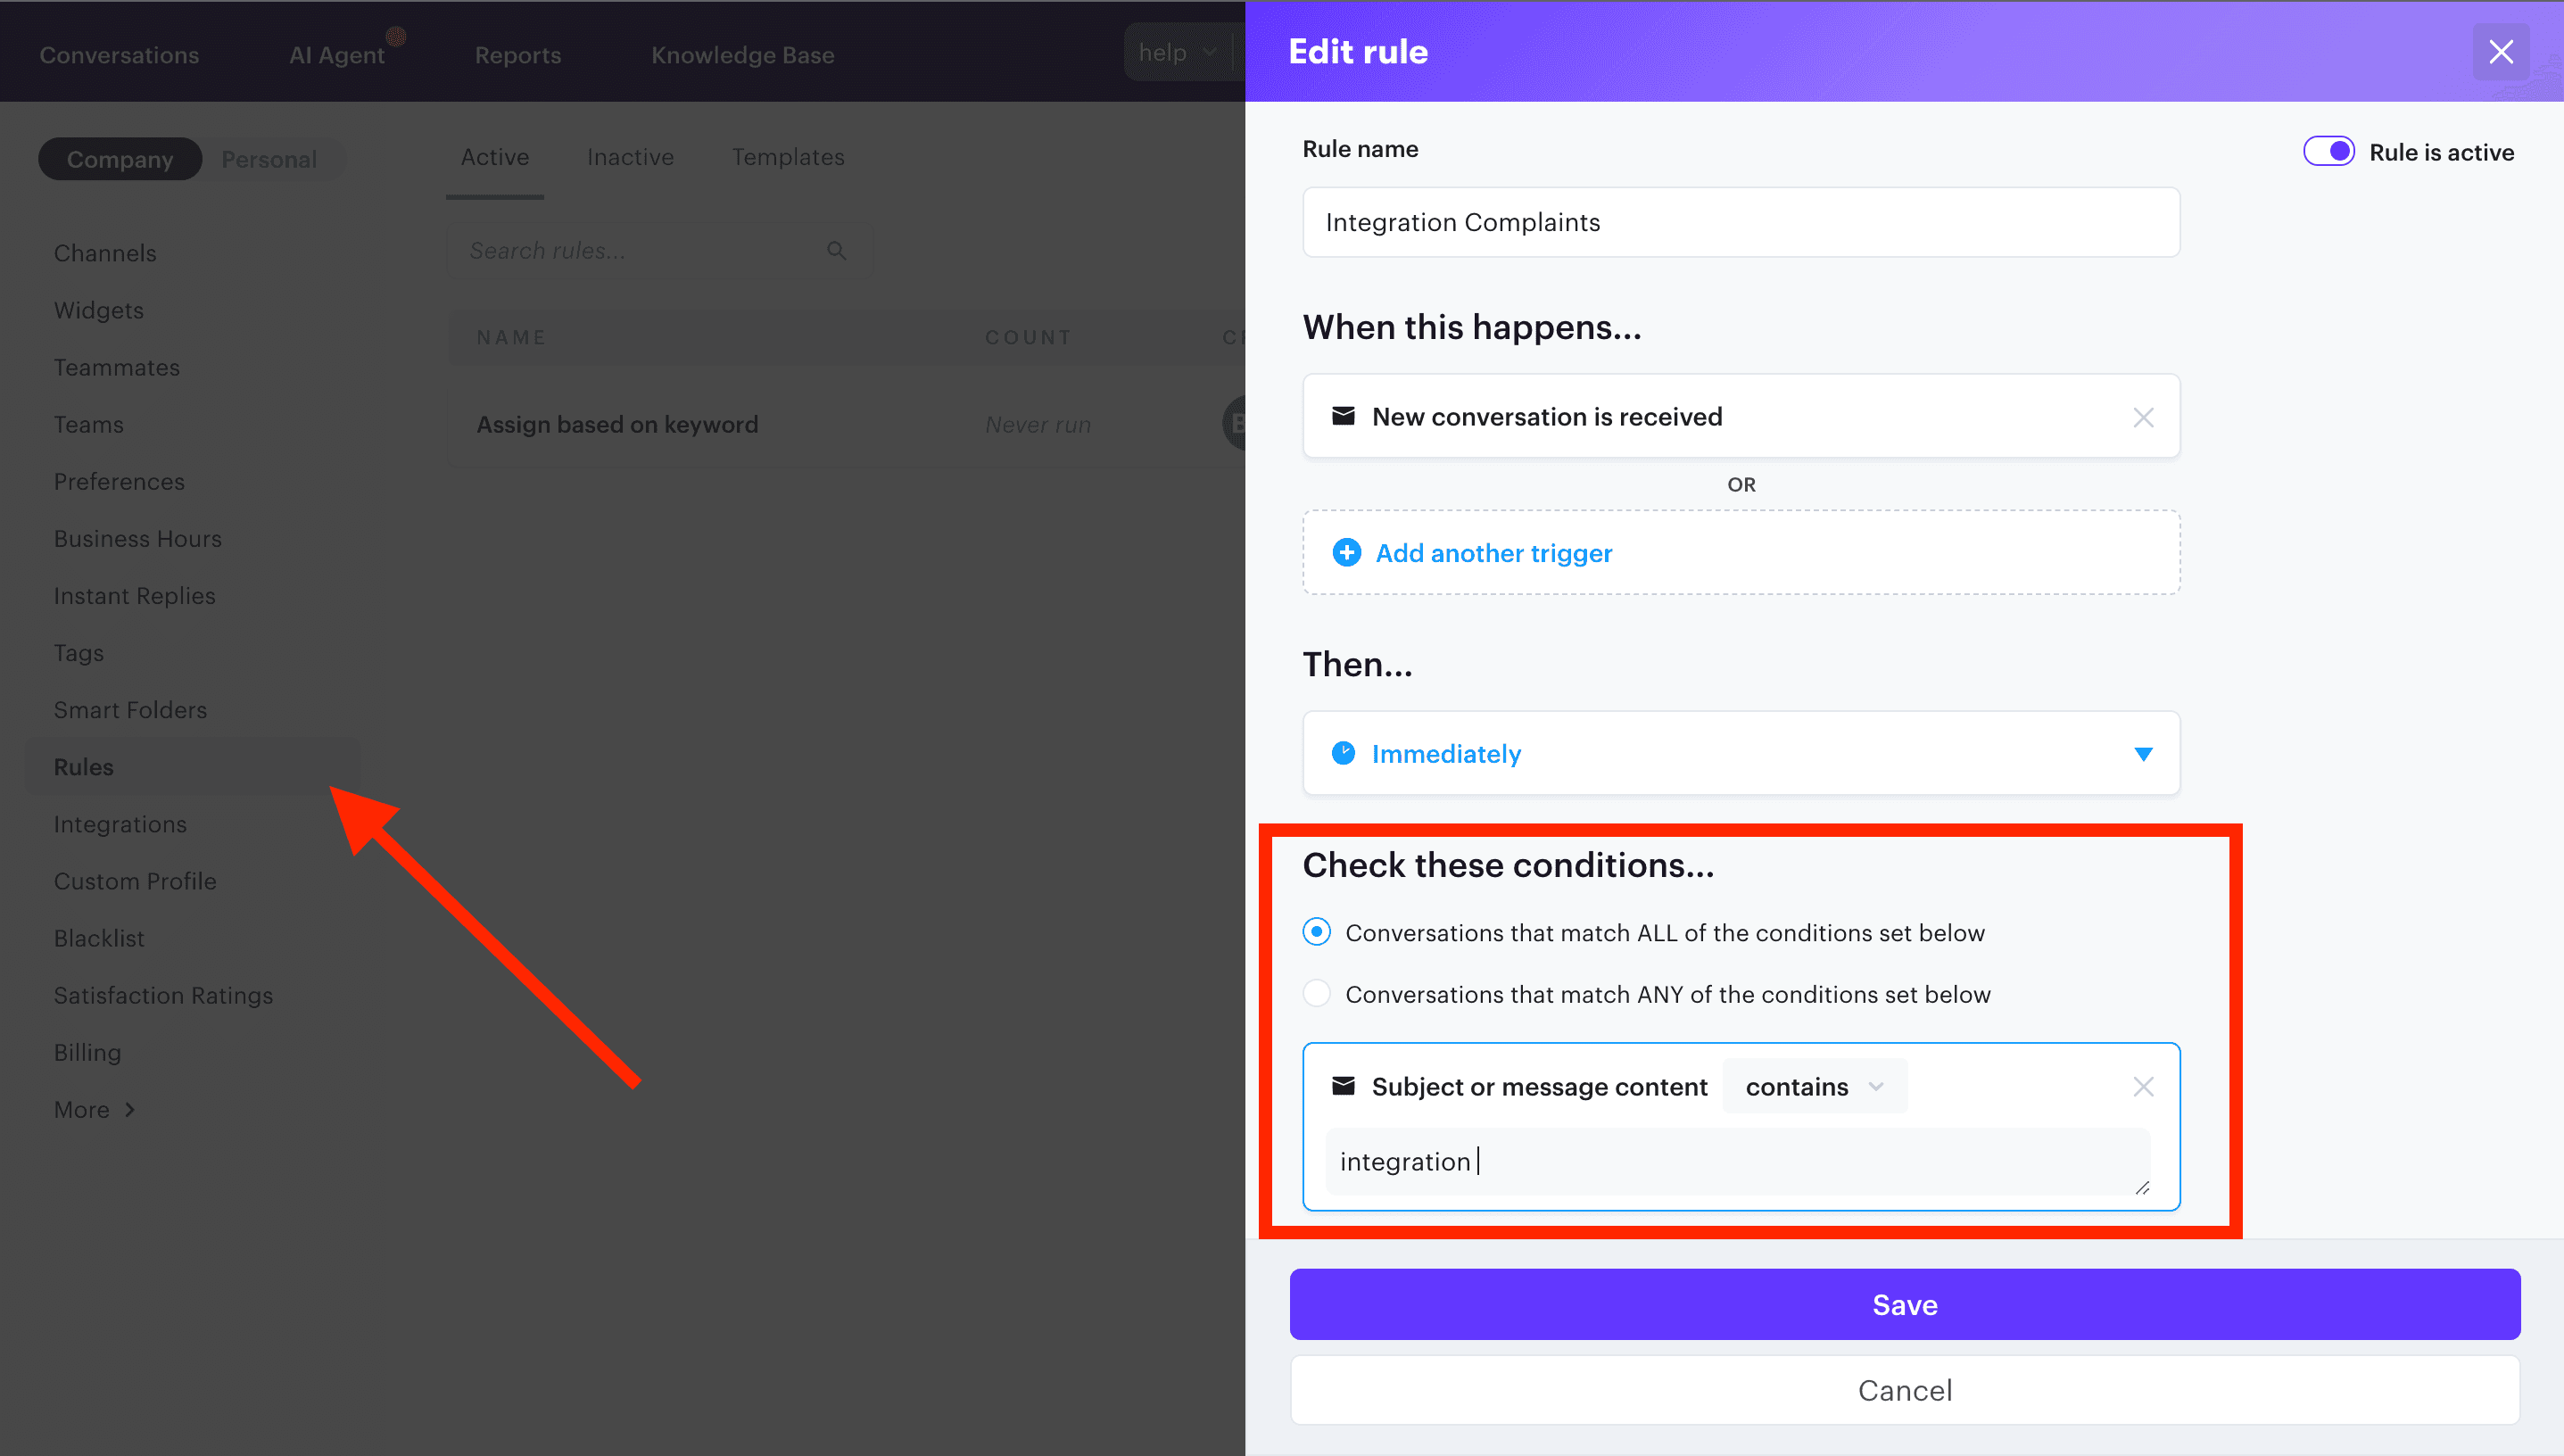The image size is (2564, 1456).
Task: Remove the Subject or message content condition
Action: [2143, 1086]
